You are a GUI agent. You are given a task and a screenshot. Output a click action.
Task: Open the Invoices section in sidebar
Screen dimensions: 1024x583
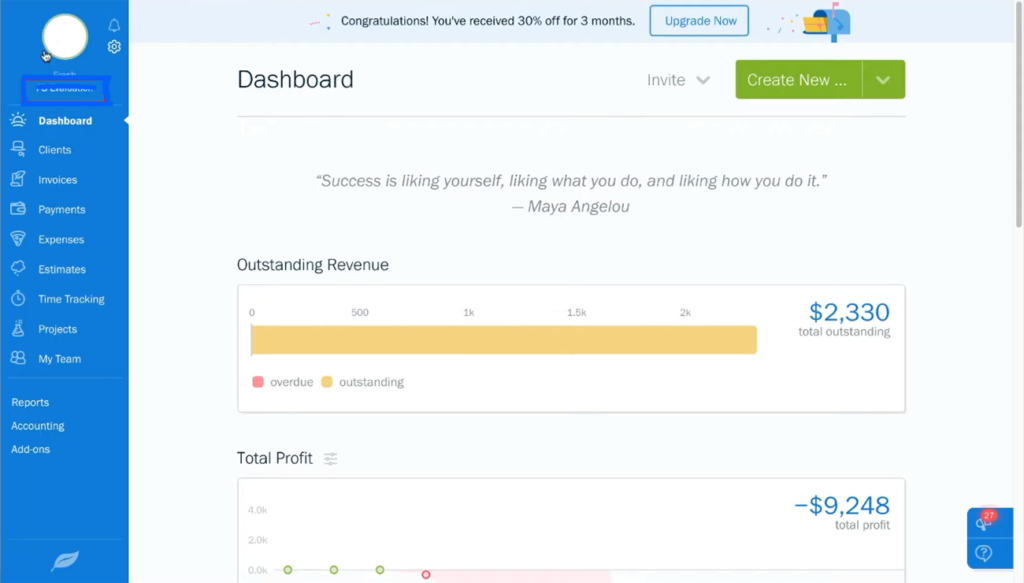[58, 179]
